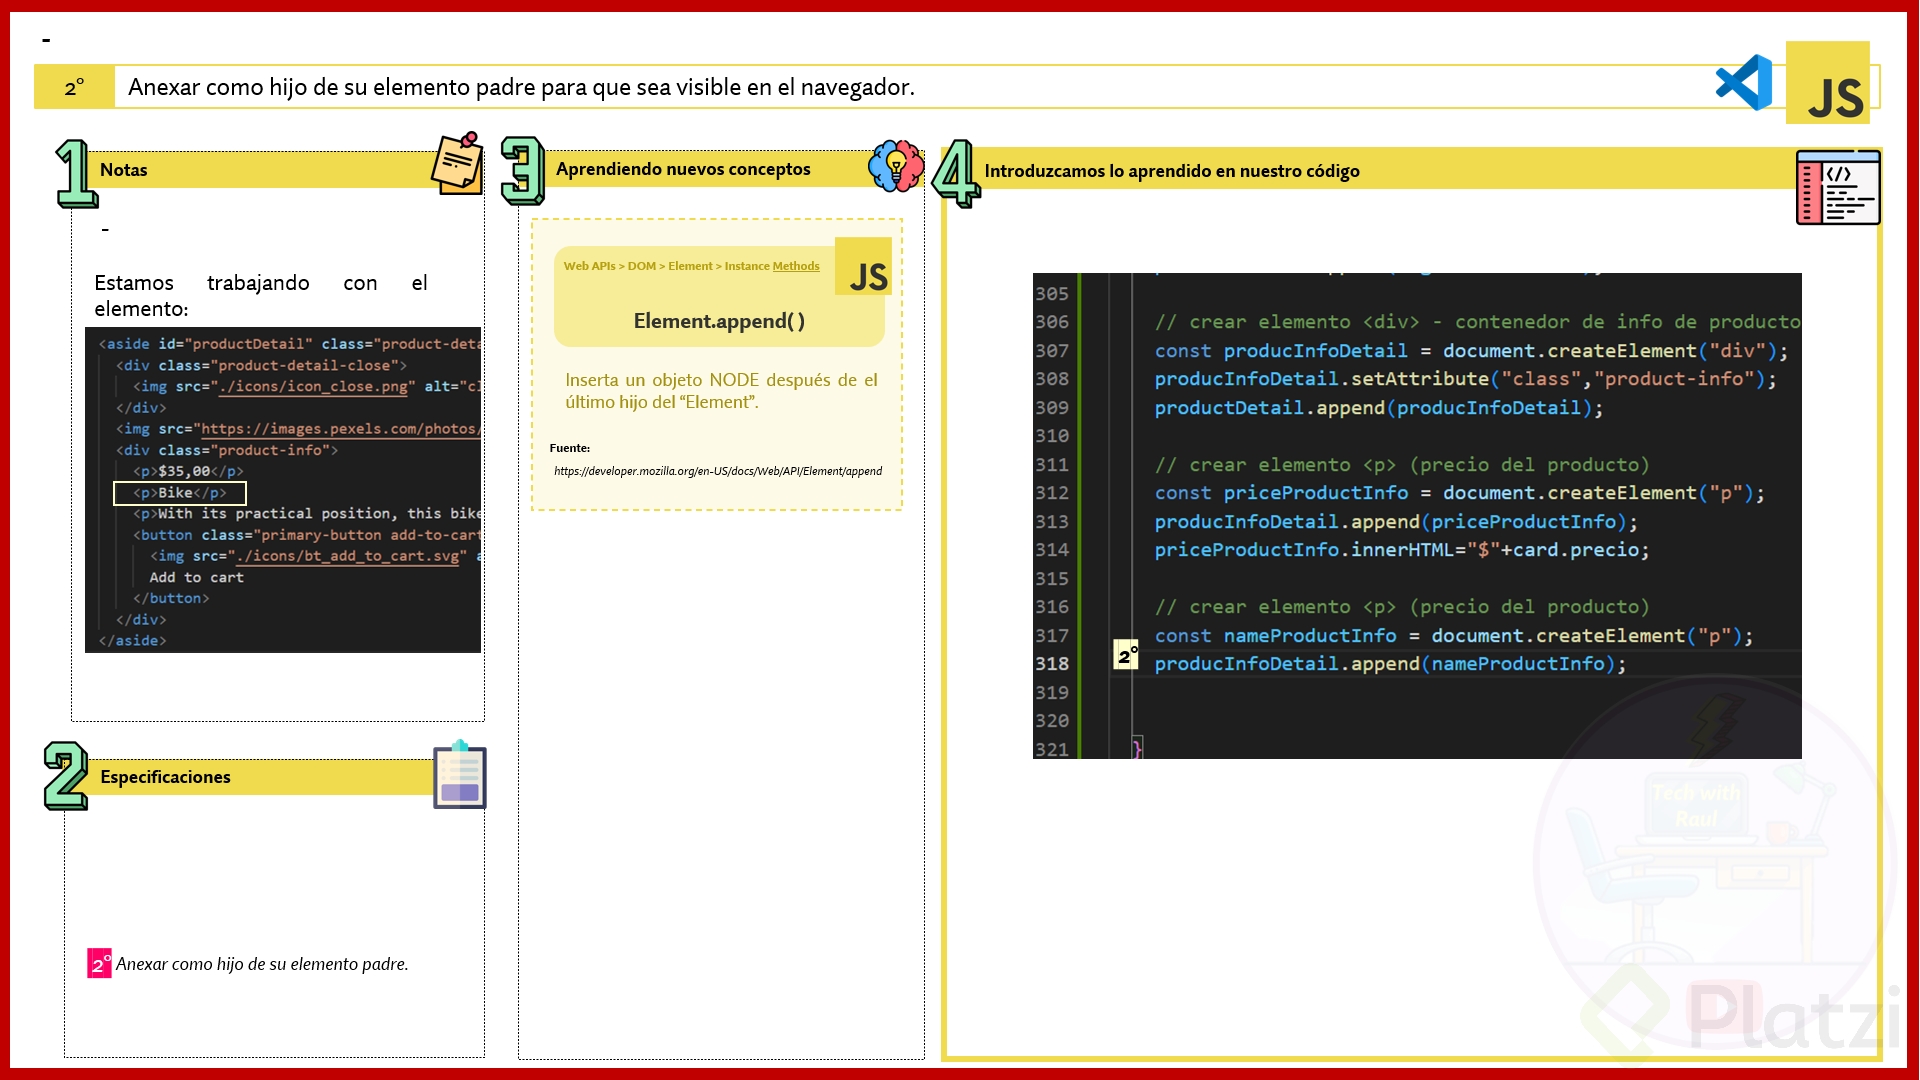
Task: Click code line 307 createElement div
Action: click(1471, 351)
